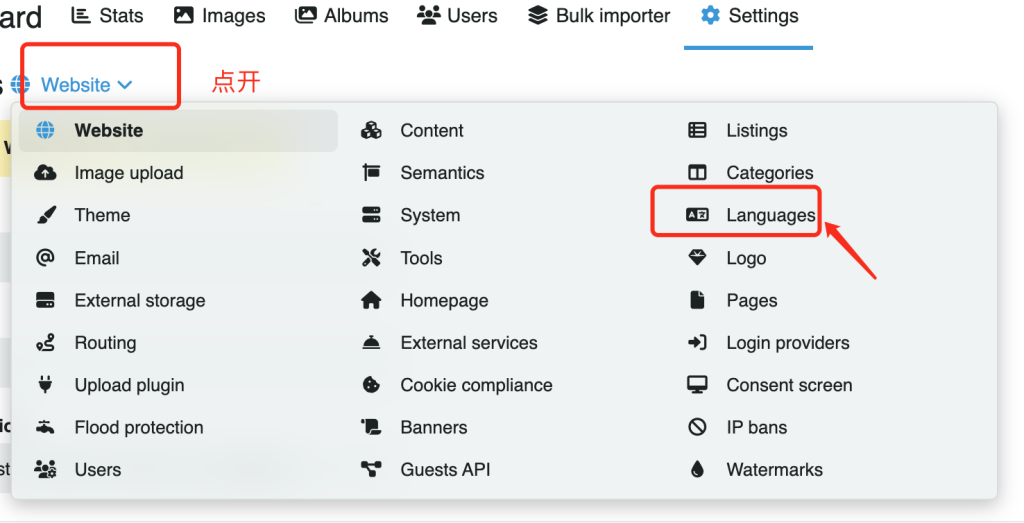This screenshot has height=523, width=1024.
Task: Open the Settings tab
Action: [x=749, y=16]
